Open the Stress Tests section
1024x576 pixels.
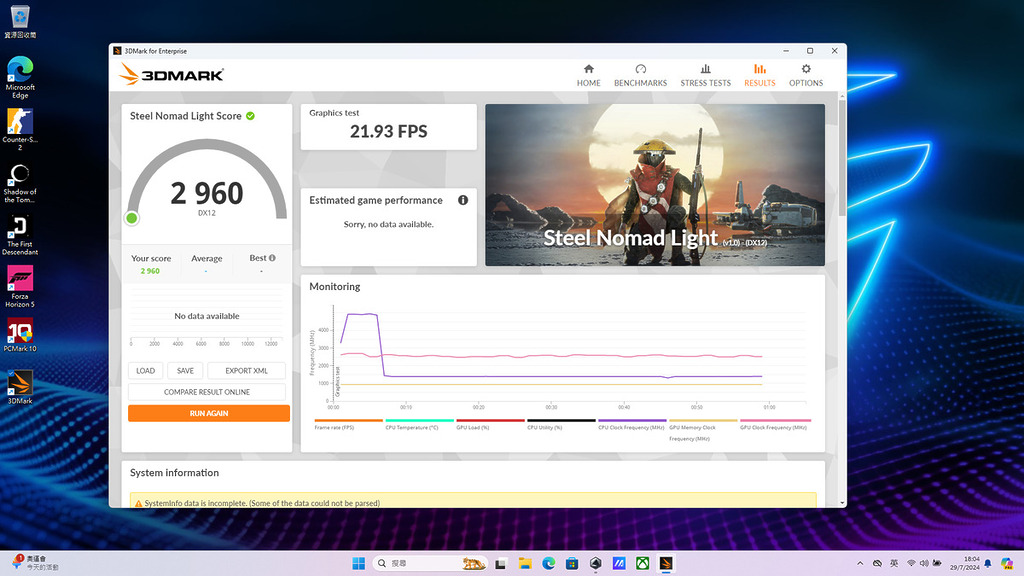point(705,75)
